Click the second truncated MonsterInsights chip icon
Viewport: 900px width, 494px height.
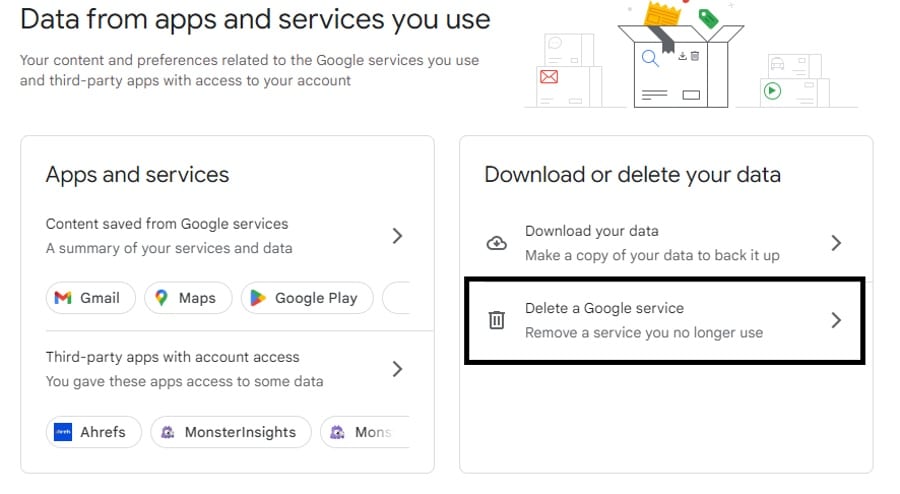[x=337, y=432]
